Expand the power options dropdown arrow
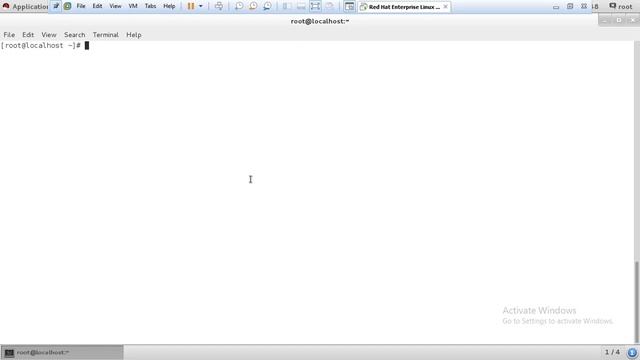This screenshot has width=640, height=360. point(200,6)
